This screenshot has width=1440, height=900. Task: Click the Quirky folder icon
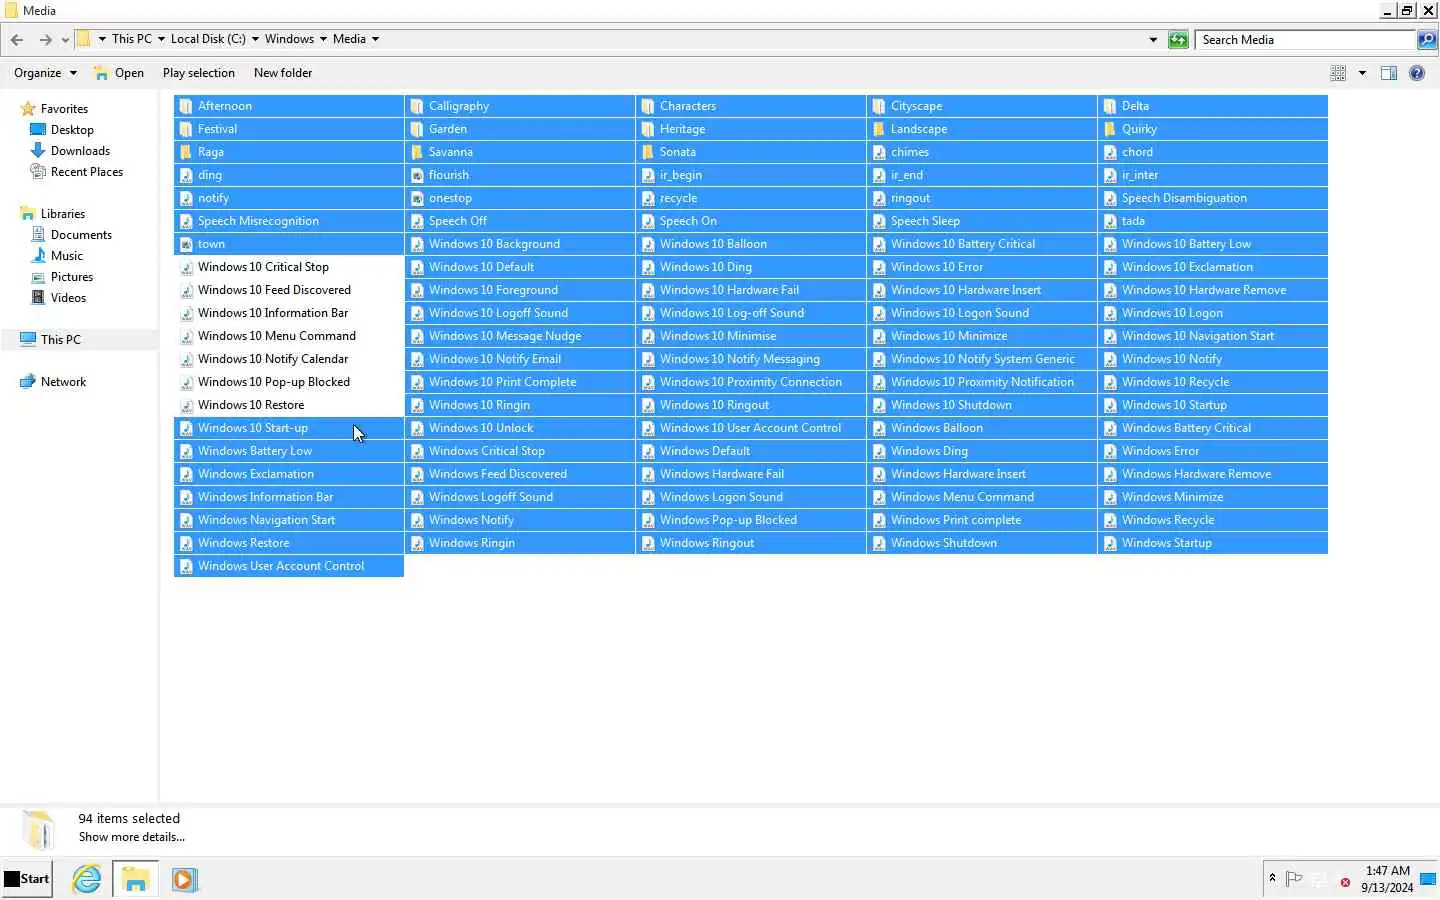pyautogui.click(x=1110, y=129)
